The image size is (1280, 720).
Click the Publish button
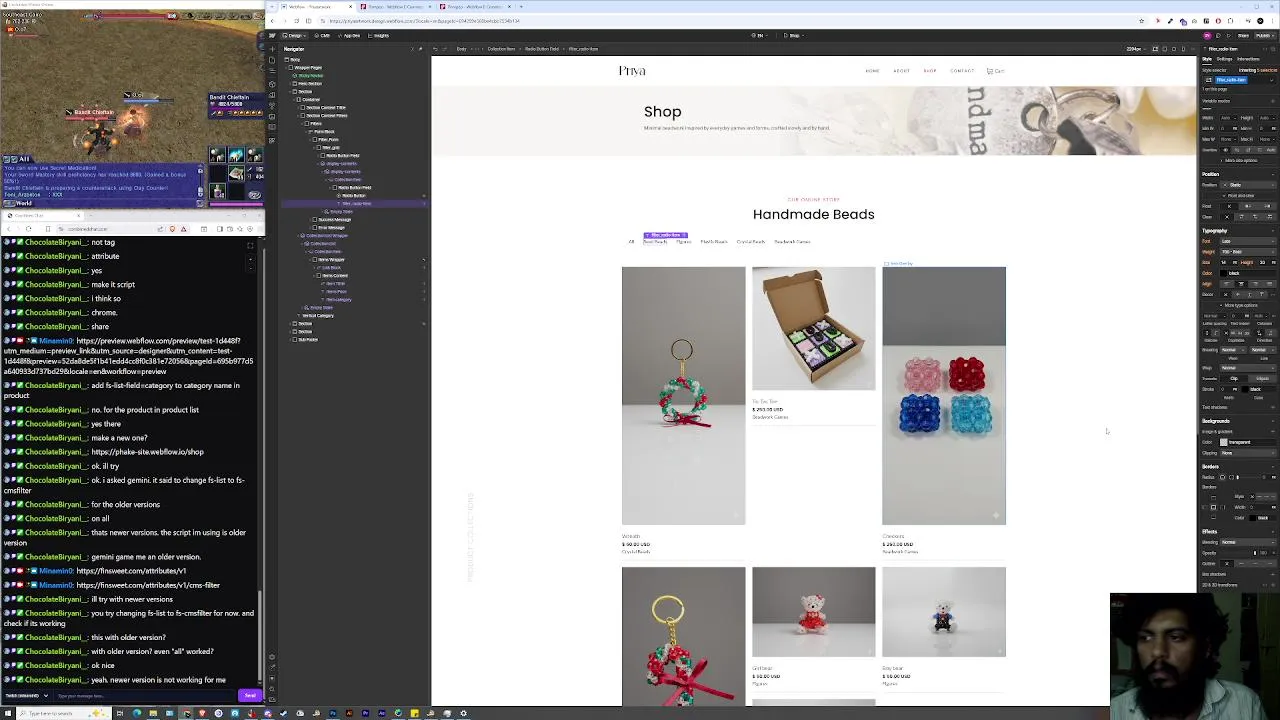pos(1265,35)
